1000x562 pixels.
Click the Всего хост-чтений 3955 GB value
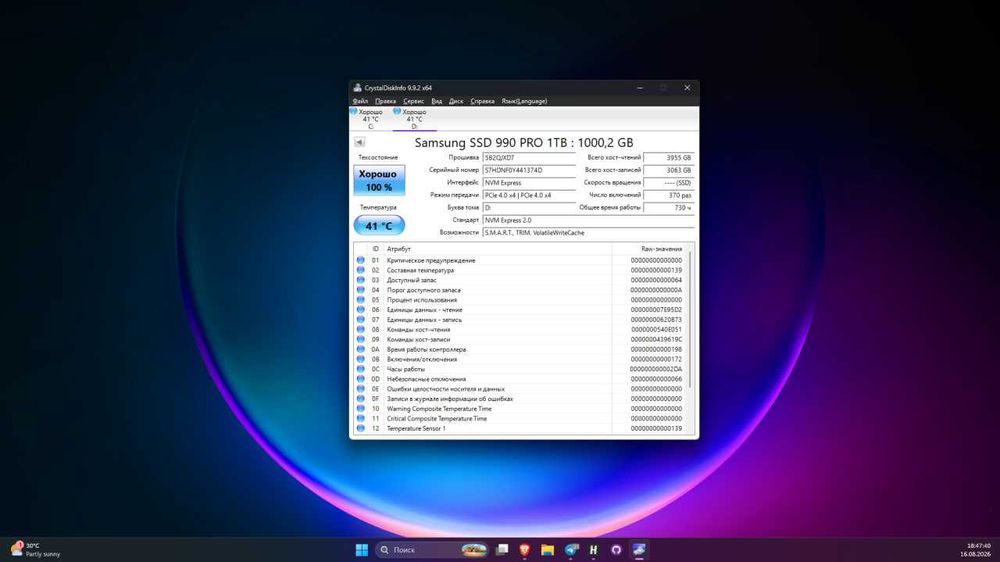(668, 158)
